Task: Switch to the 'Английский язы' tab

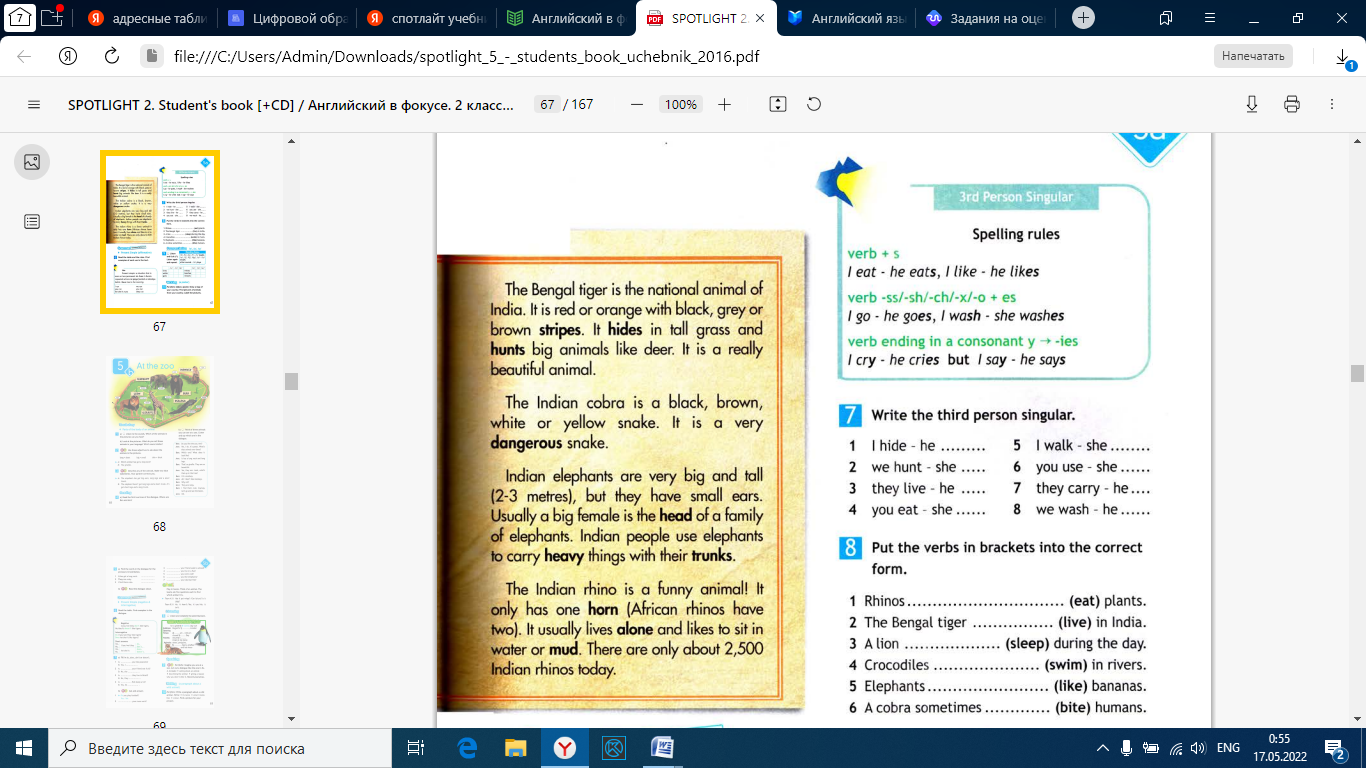Action: coord(845,18)
